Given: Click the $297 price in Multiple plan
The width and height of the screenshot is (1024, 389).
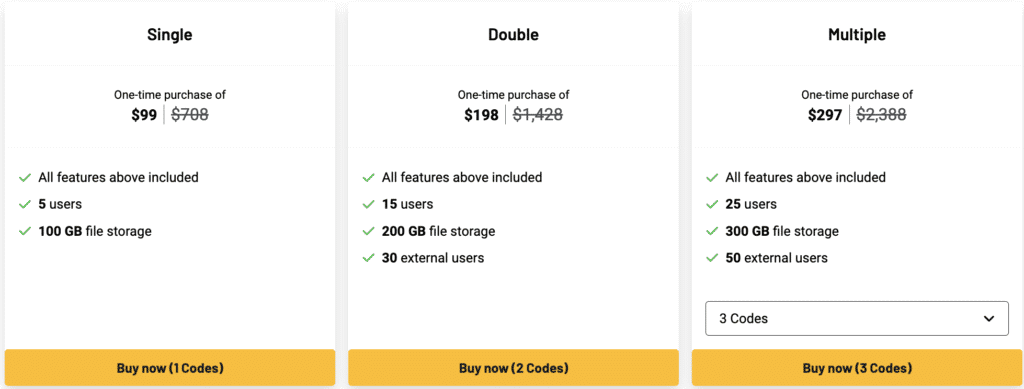Looking at the screenshot, I should [x=825, y=116].
